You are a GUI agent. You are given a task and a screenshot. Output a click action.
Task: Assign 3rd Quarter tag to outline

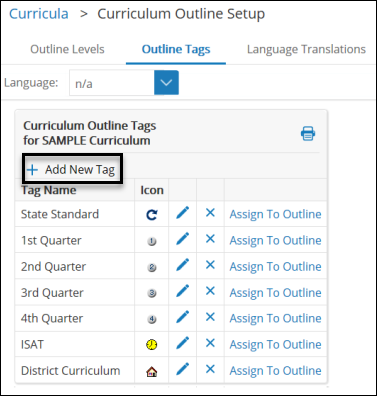(x=275, y=293)
